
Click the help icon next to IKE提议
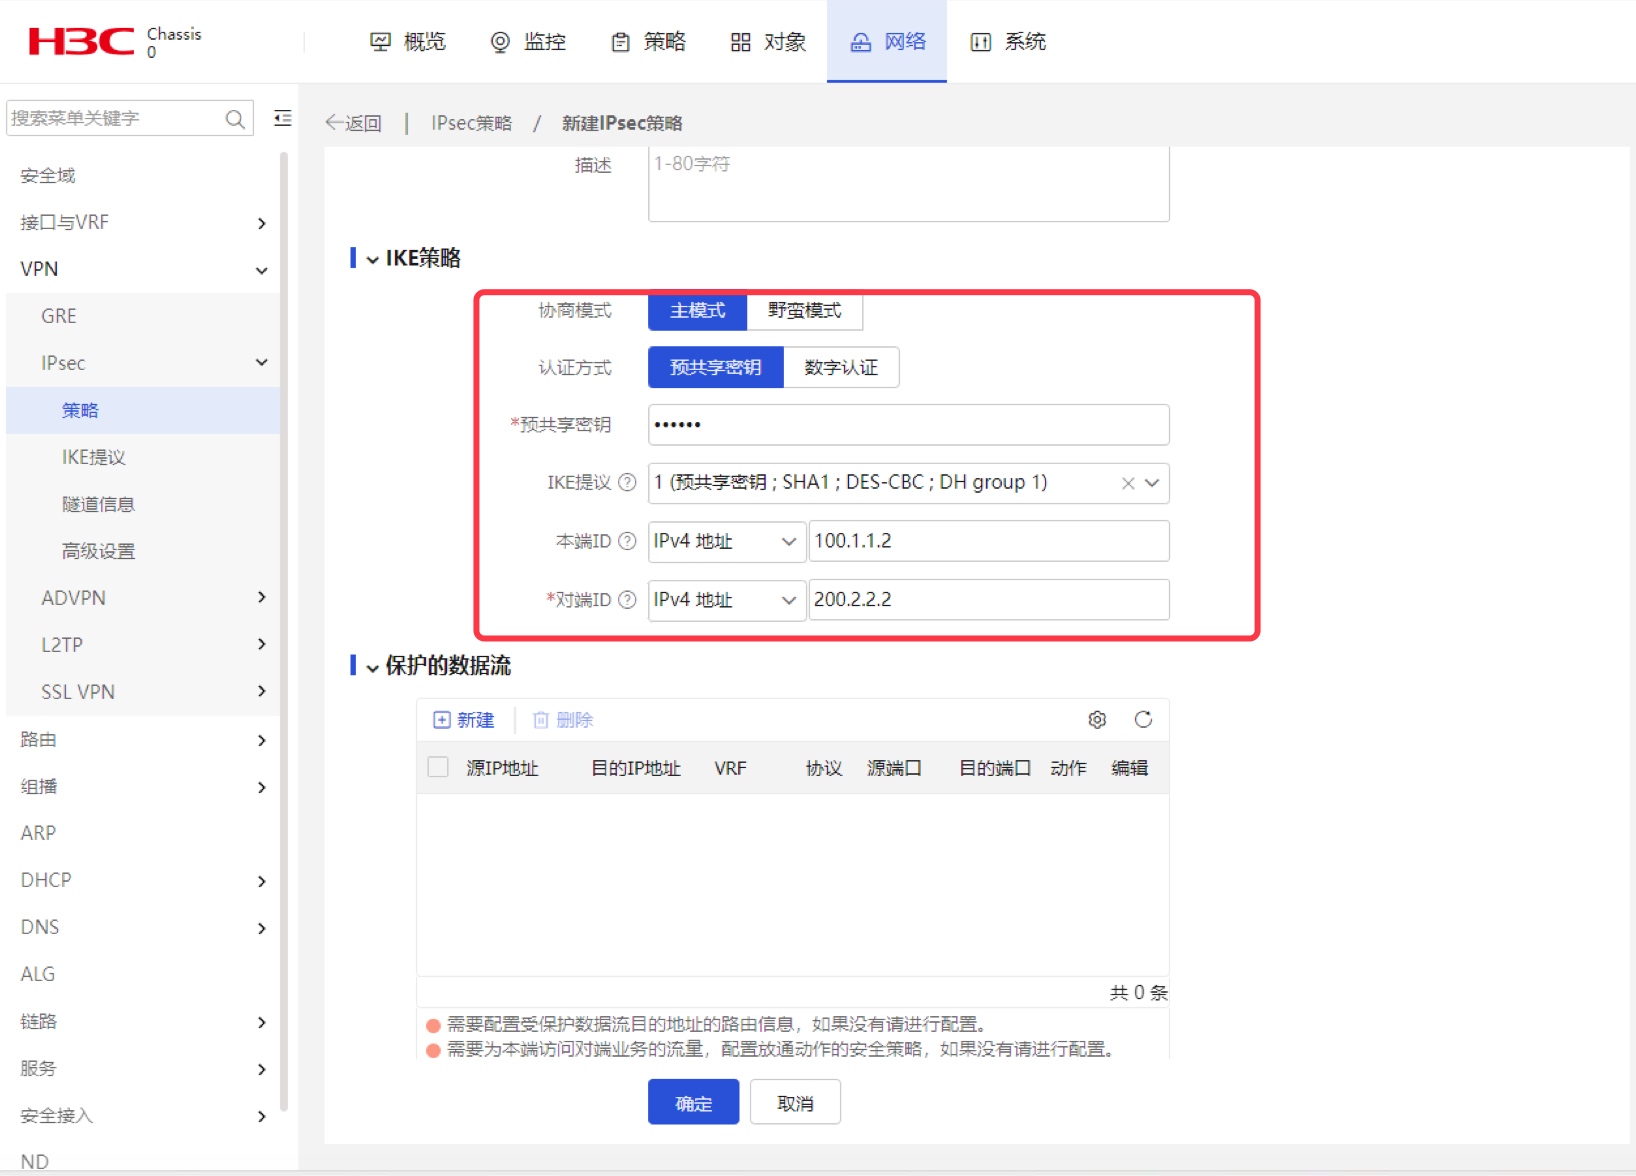(x=627, y=482)
